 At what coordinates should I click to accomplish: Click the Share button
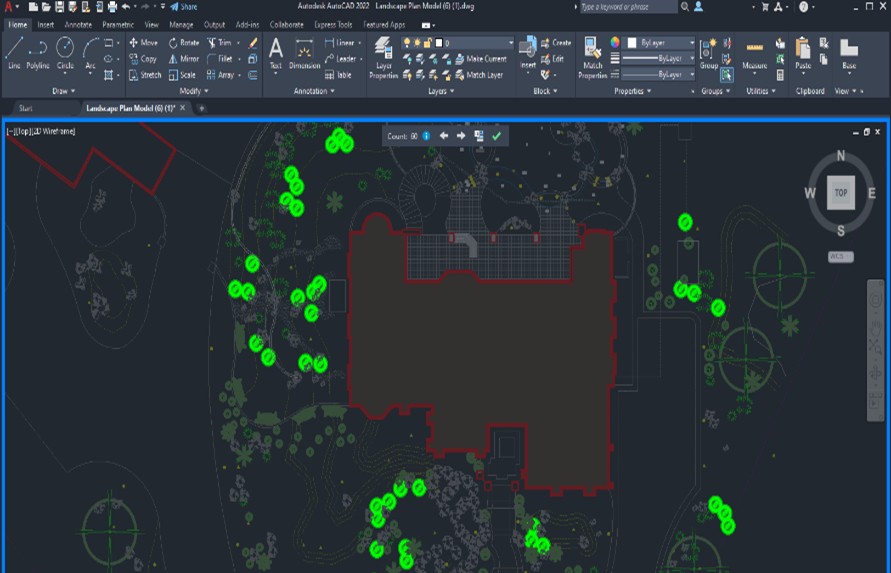coord(183,7)
